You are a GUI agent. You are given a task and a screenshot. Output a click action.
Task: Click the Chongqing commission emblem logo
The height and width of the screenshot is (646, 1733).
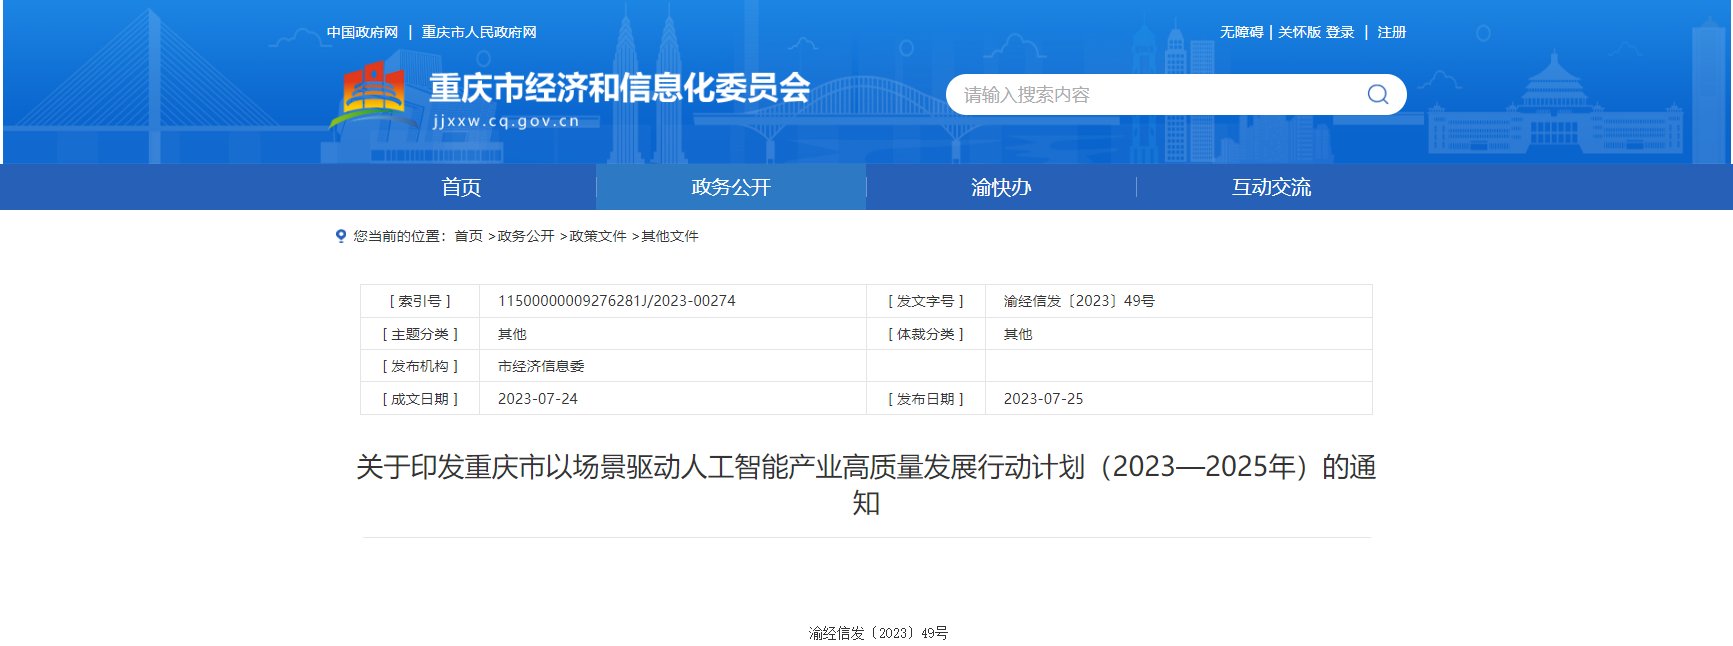tap(373, 94)
